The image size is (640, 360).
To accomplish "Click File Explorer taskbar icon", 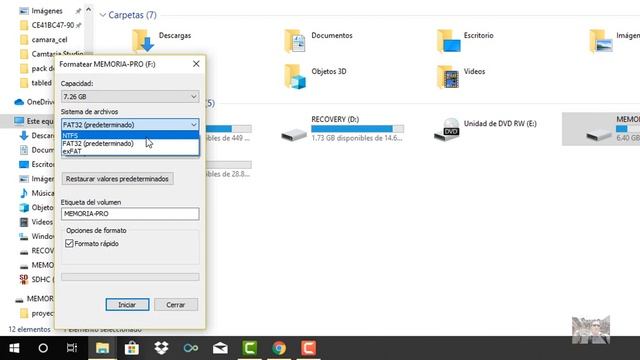I will point(102,348).
